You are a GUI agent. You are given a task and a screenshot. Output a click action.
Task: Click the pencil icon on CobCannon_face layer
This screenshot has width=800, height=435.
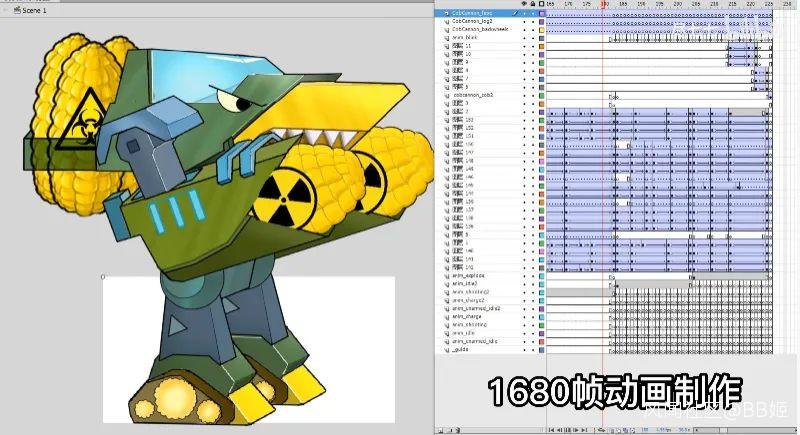pyautogui.click(x=515, y=14)
